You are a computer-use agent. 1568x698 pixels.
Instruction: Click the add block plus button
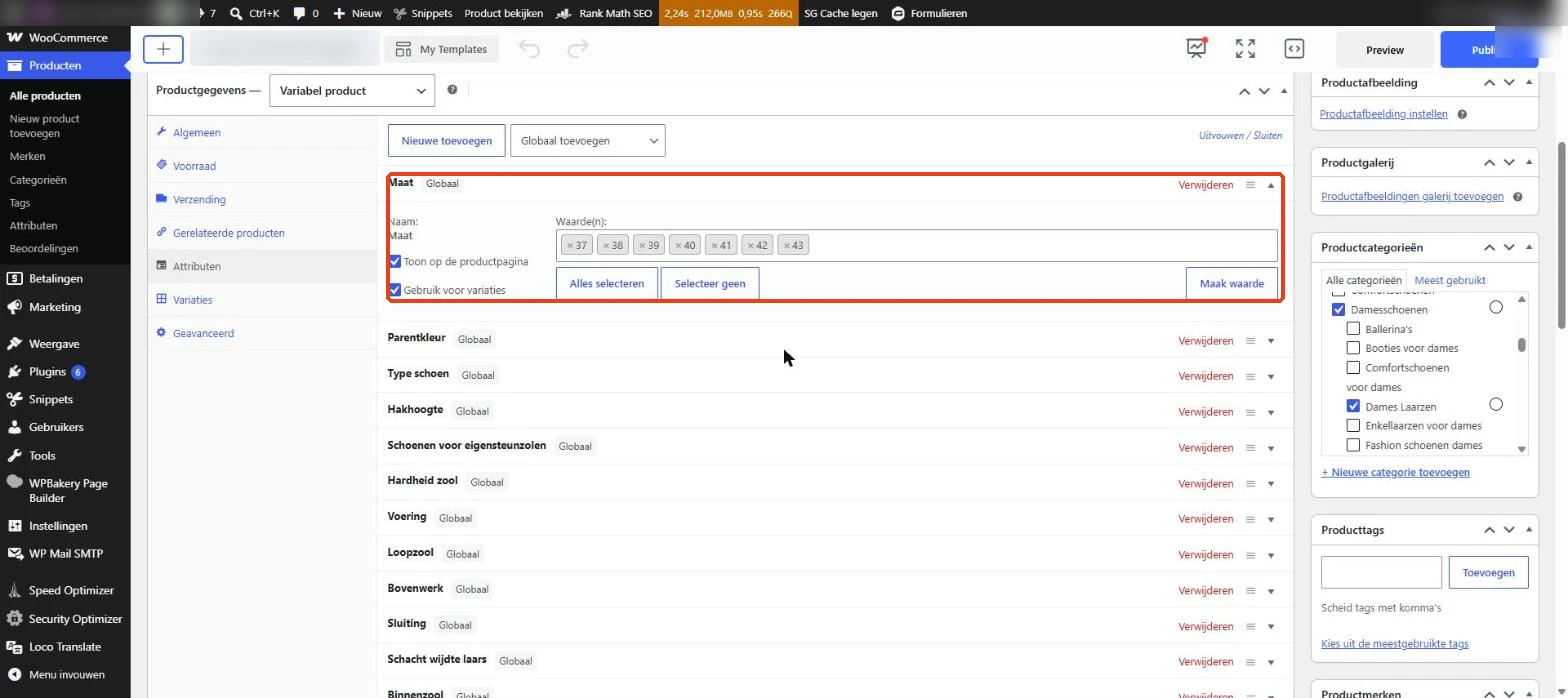tap(163, 49)
